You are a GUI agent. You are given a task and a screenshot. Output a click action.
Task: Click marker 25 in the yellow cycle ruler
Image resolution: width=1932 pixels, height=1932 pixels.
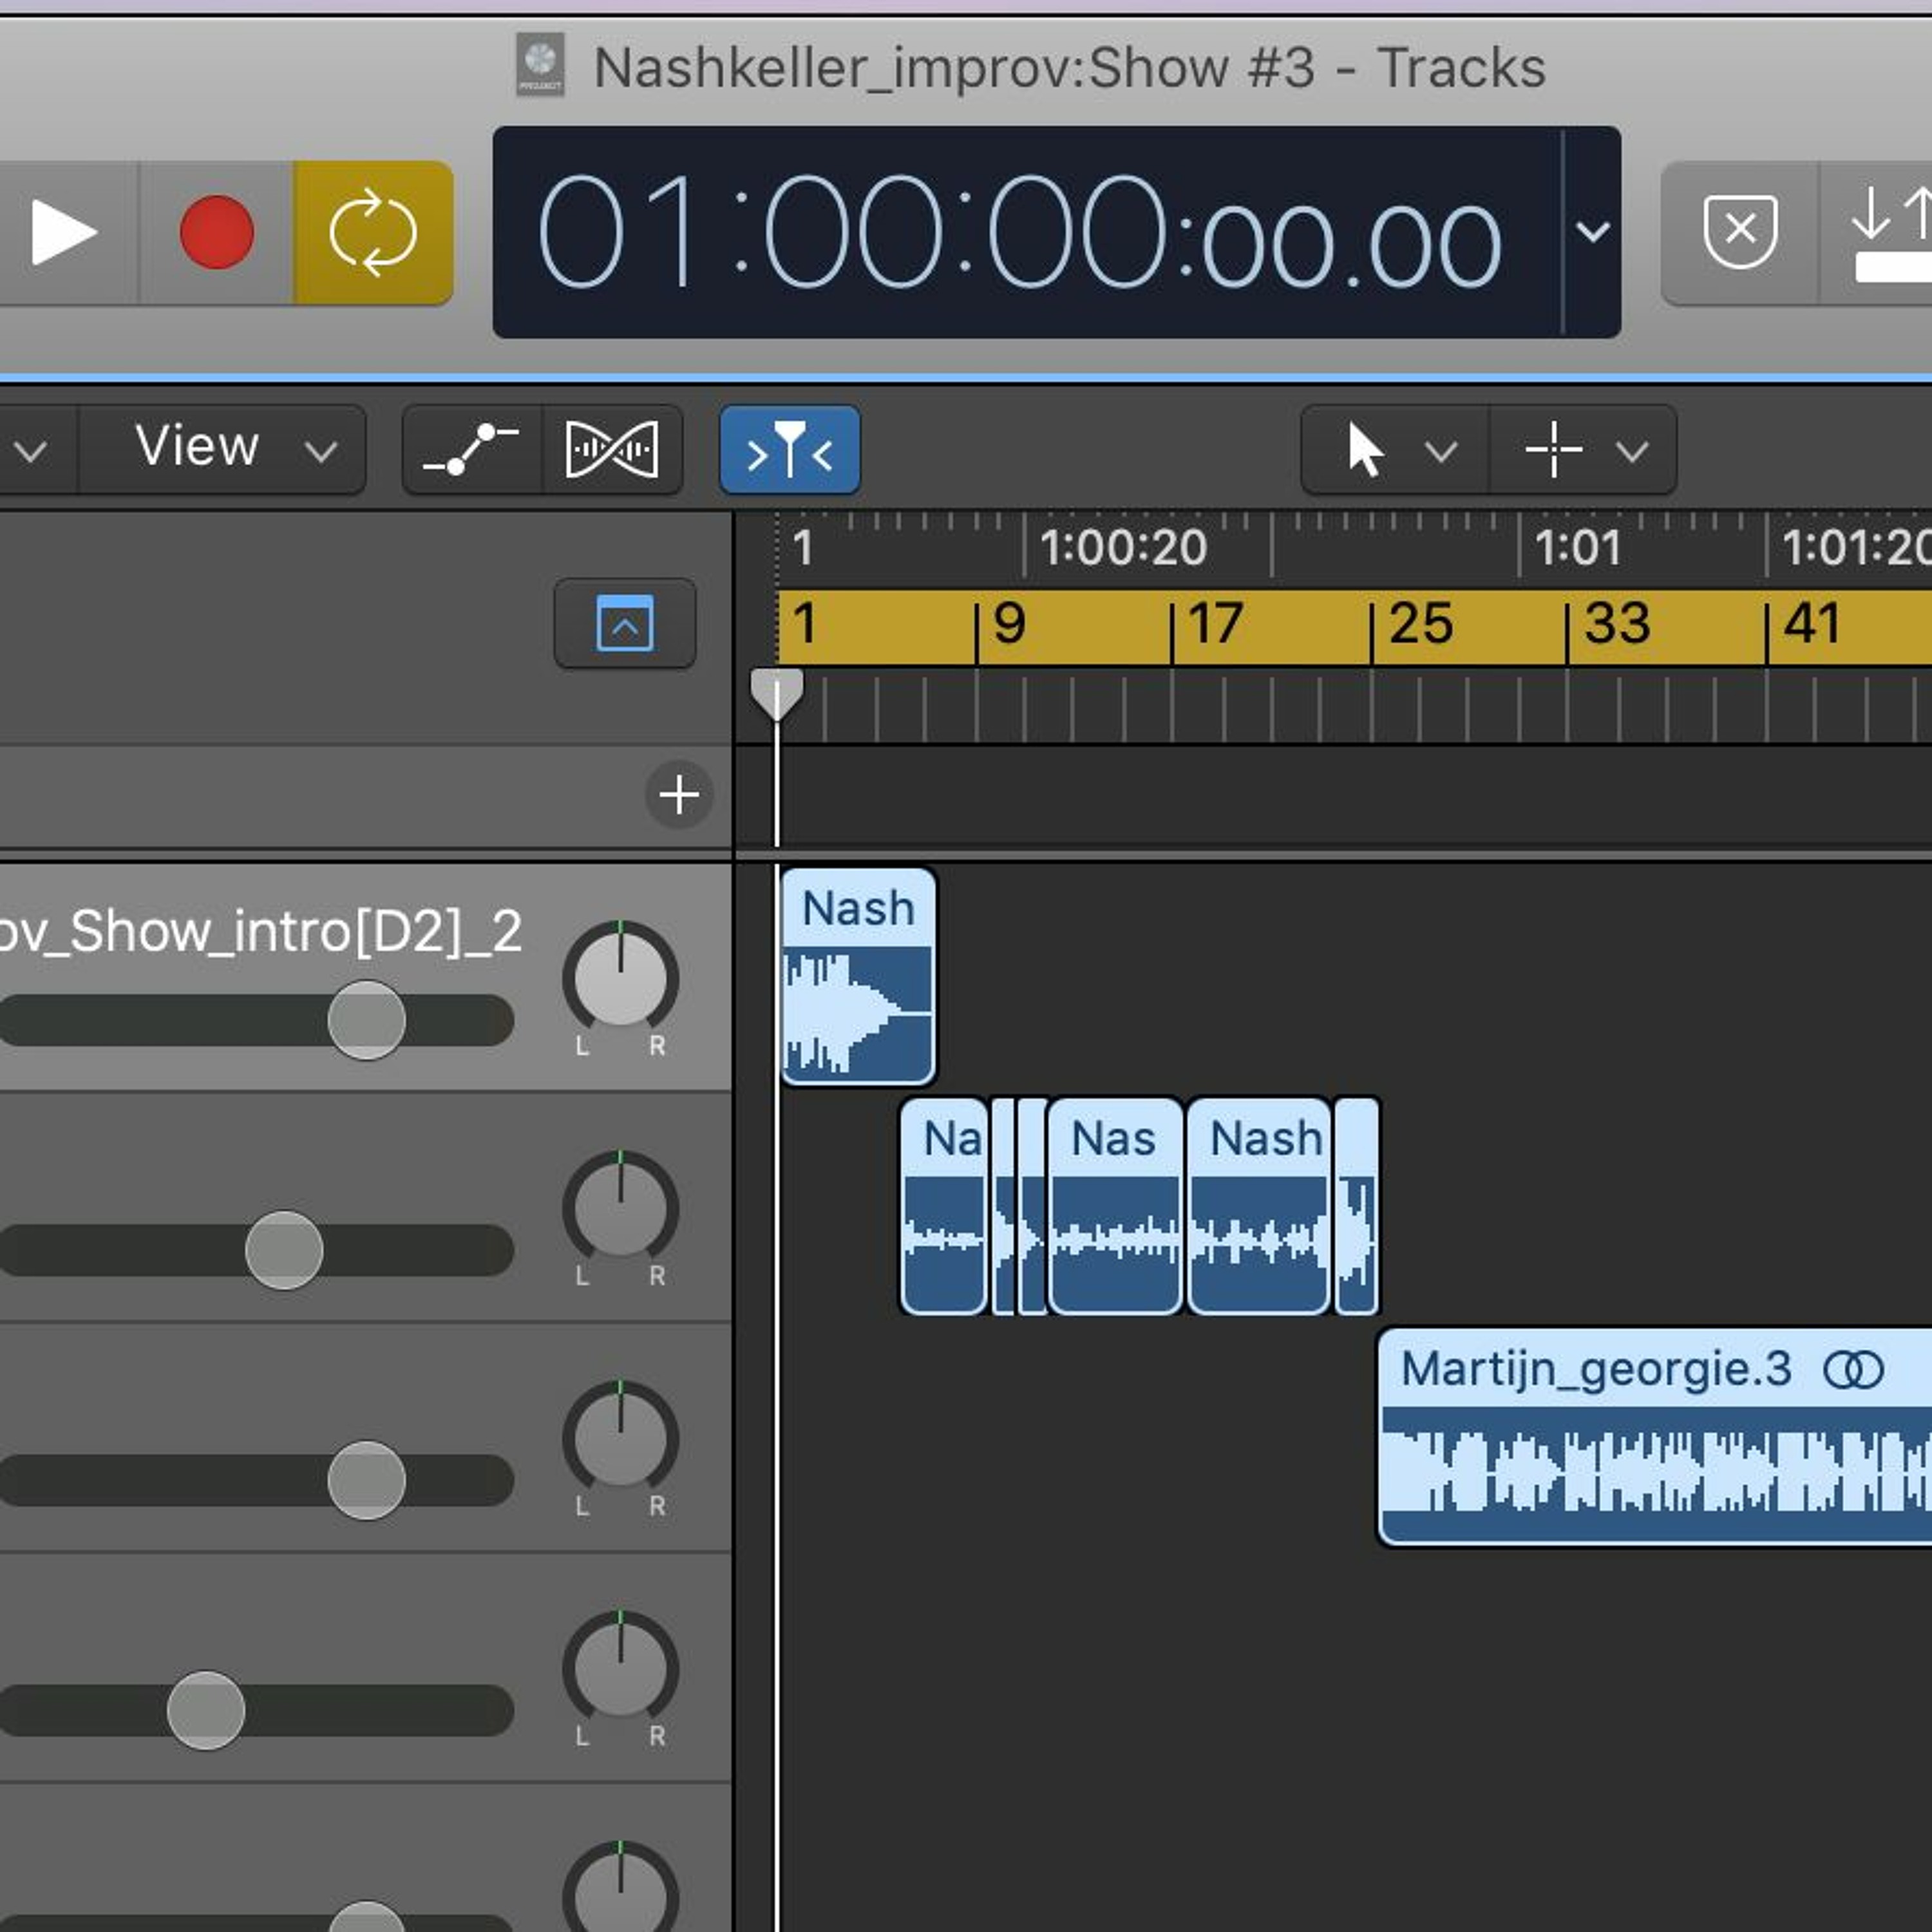[x=1420, y=625]
